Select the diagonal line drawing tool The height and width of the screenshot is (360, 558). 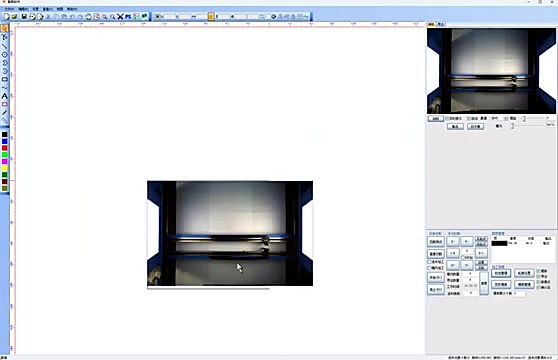[5, 46]
